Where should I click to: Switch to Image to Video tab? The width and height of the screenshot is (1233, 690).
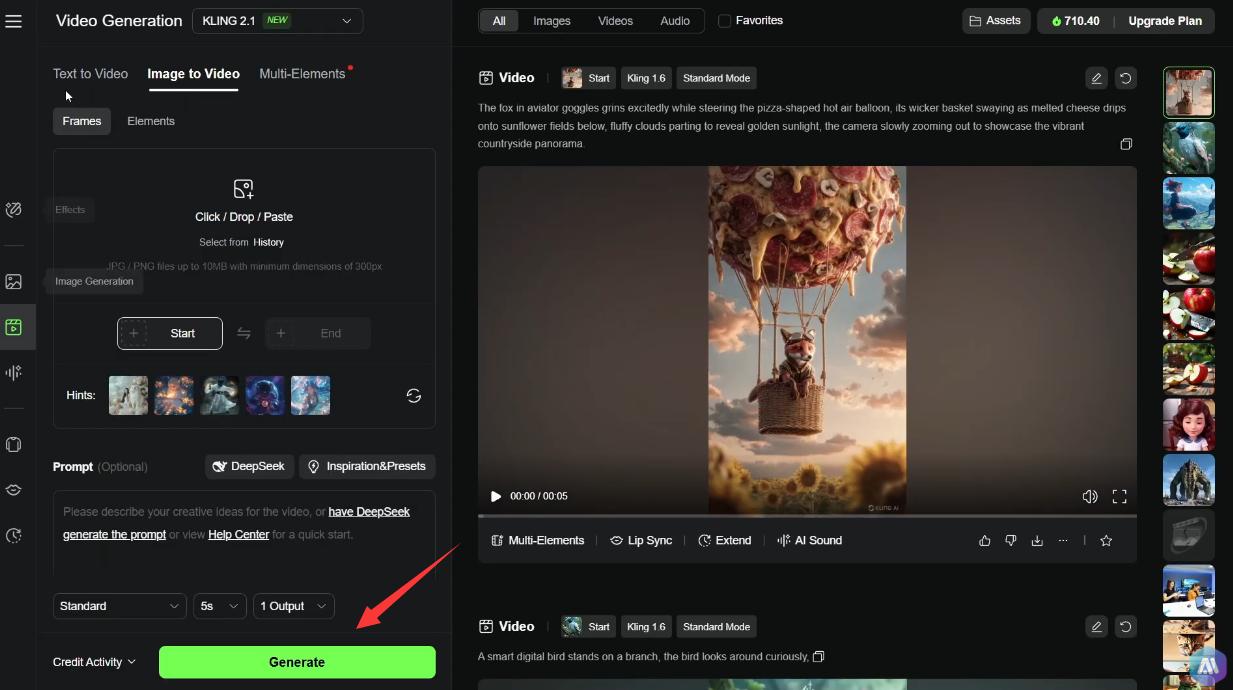[x=193, y=74]
